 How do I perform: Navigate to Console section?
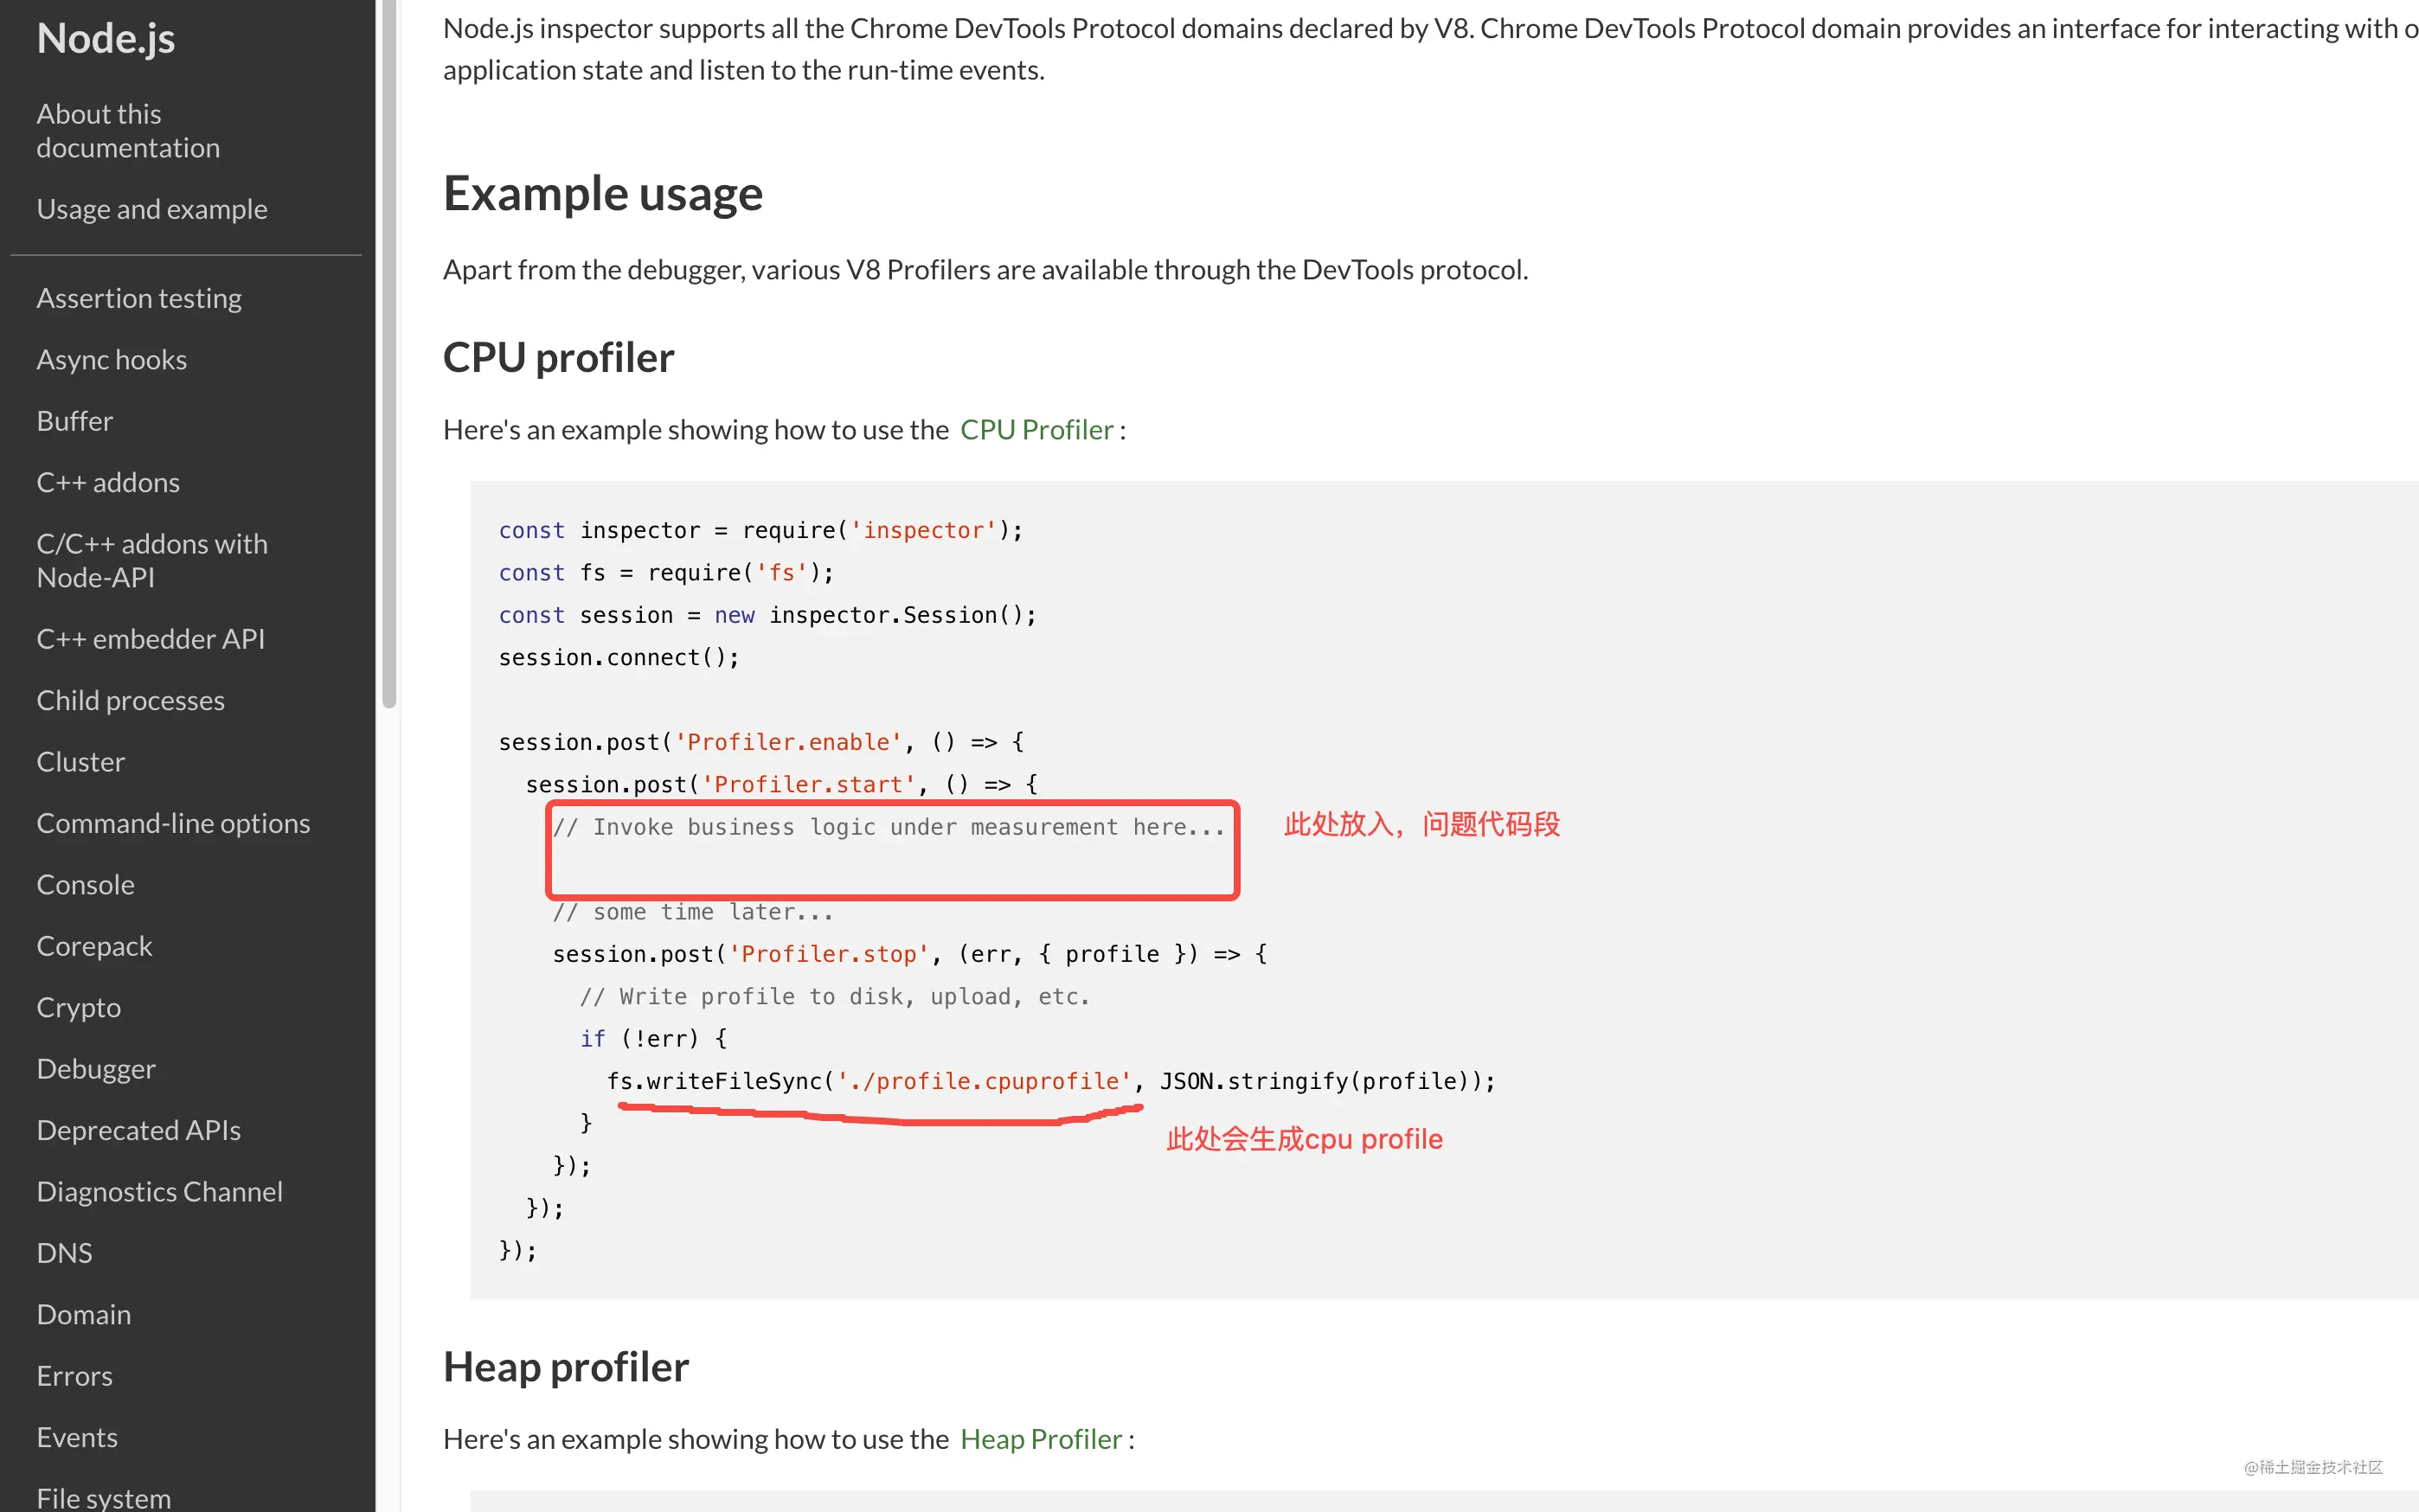(87, 881)
